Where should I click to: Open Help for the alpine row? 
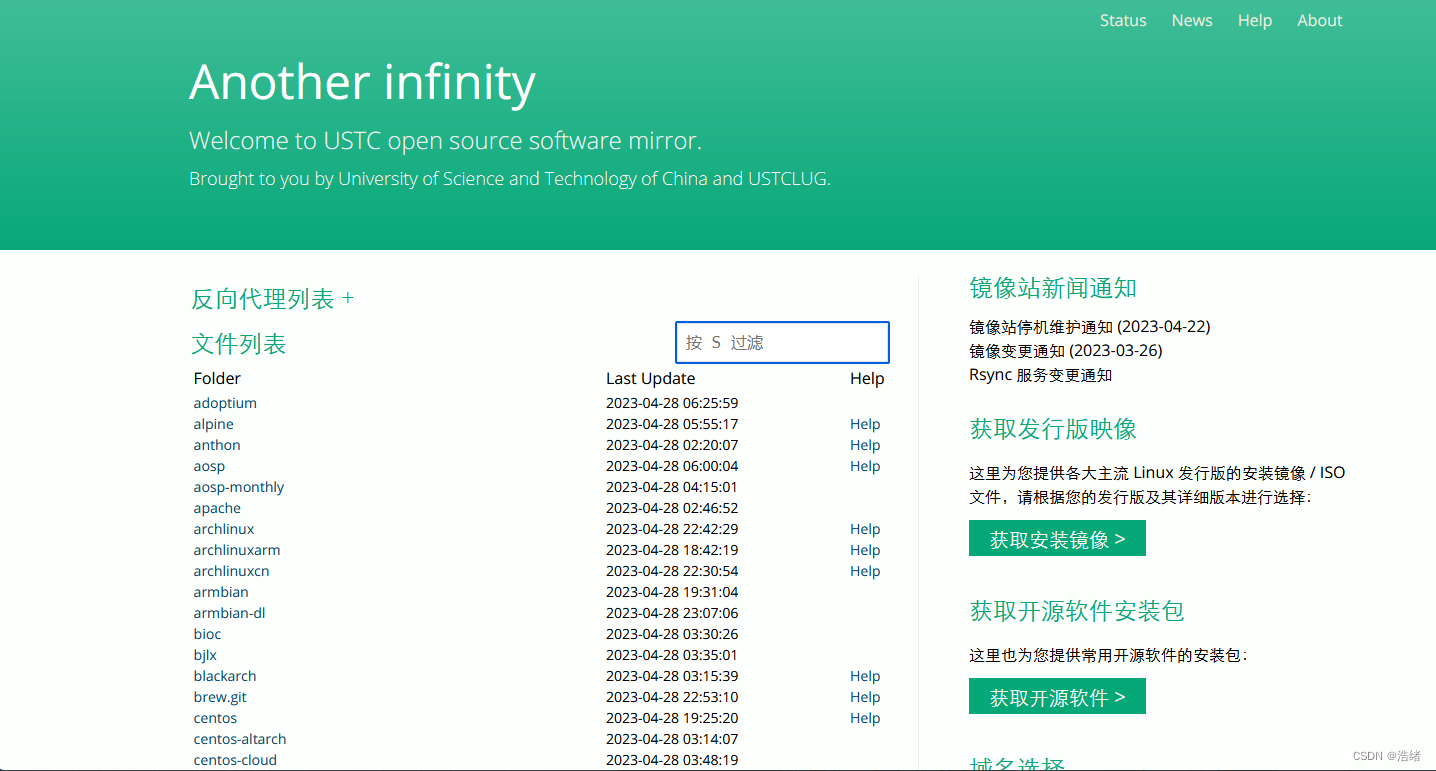pos(865,424)
